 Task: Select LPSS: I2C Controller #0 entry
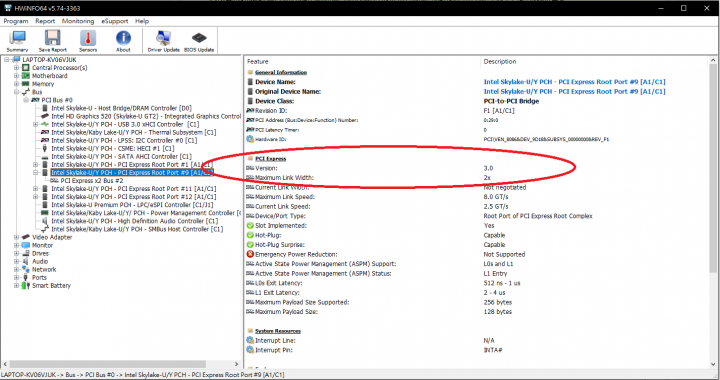tap(124, 140)
